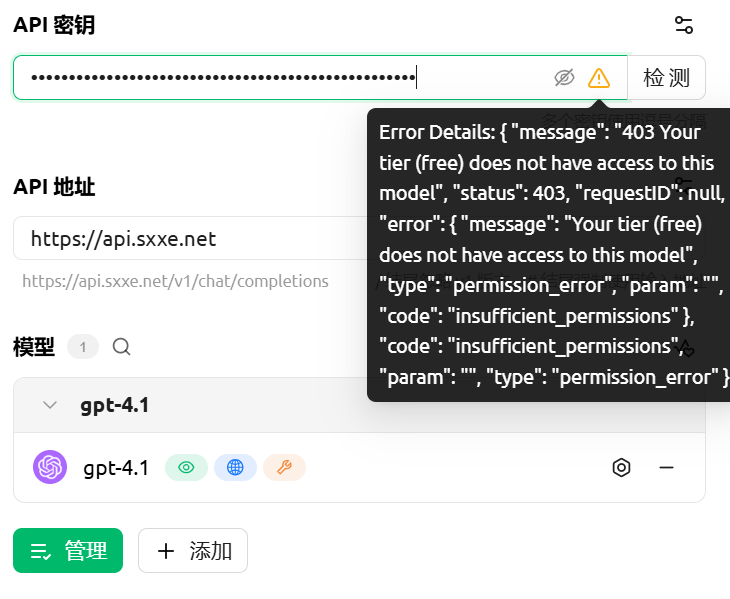Click the model count badge showing 1
Image resolution: width=730 pixels, height=599 pixels.
coord(83,347)
